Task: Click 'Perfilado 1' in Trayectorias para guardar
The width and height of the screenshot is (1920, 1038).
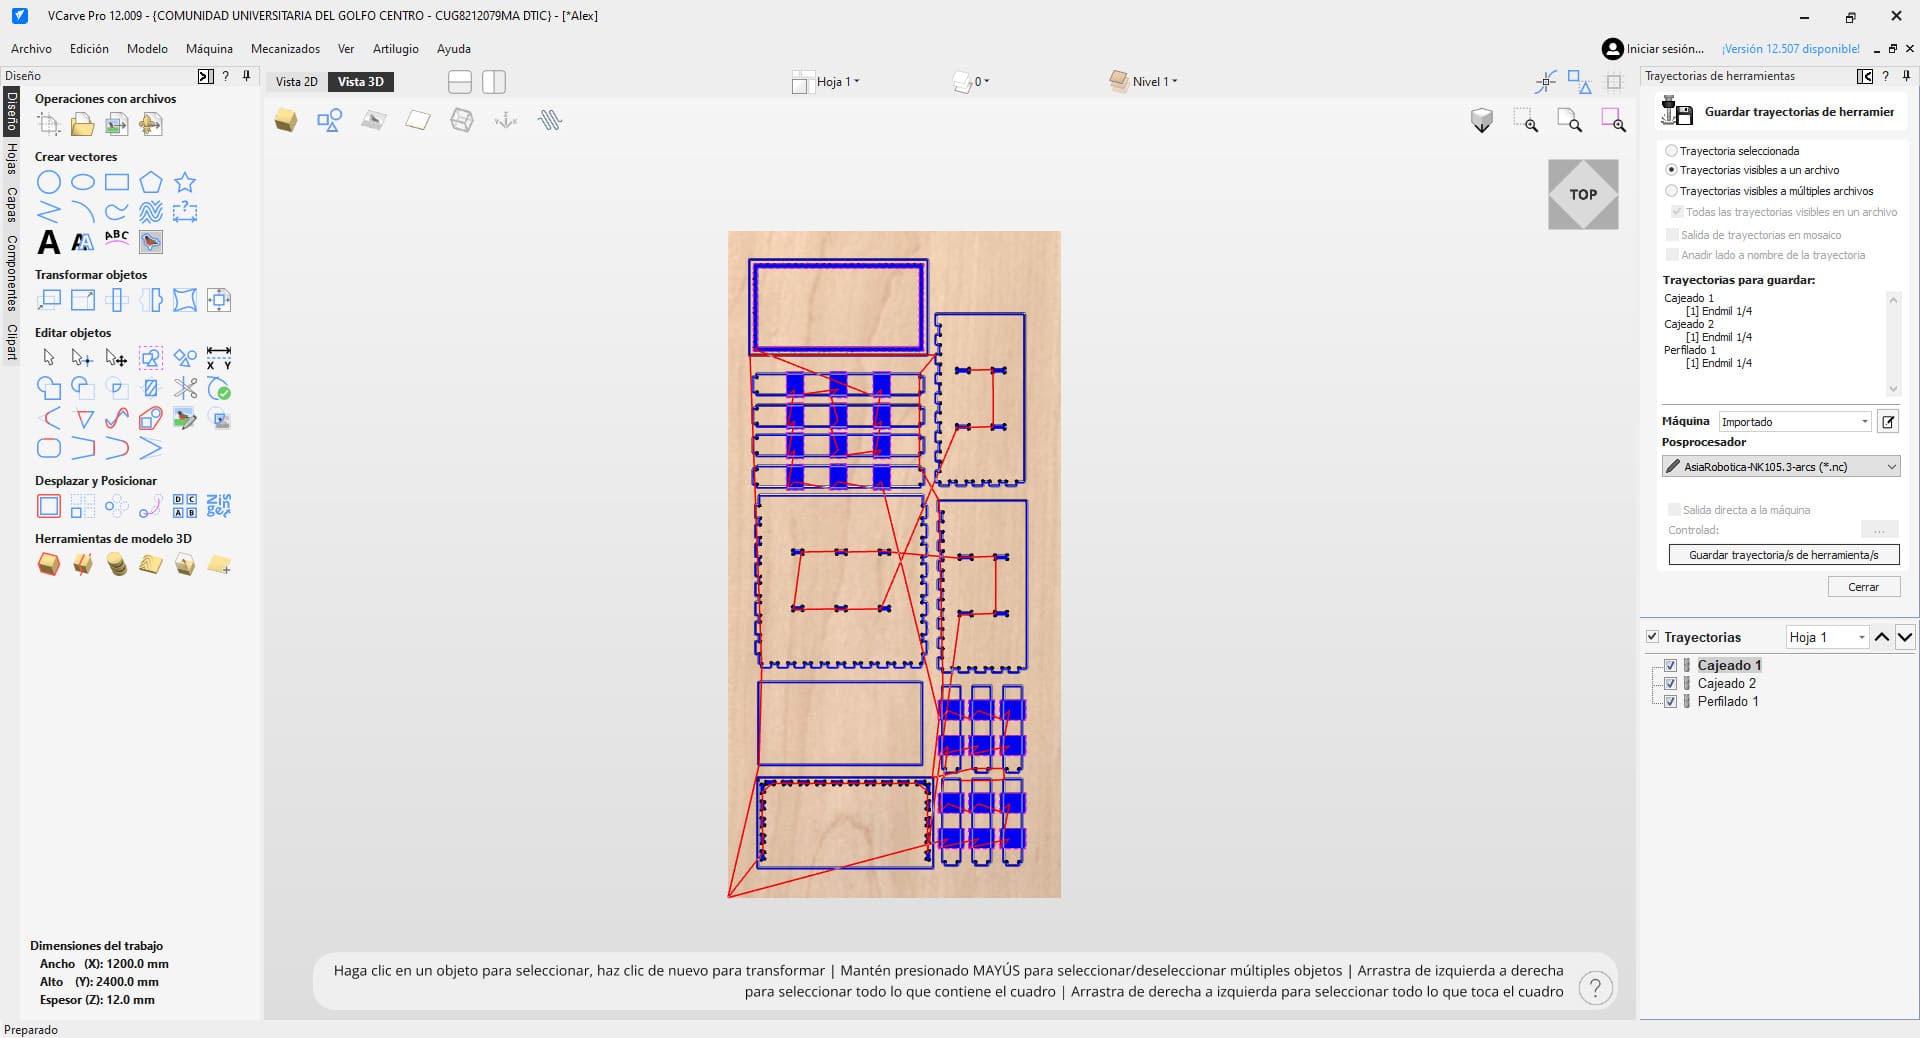Action: coord(1689,350)
